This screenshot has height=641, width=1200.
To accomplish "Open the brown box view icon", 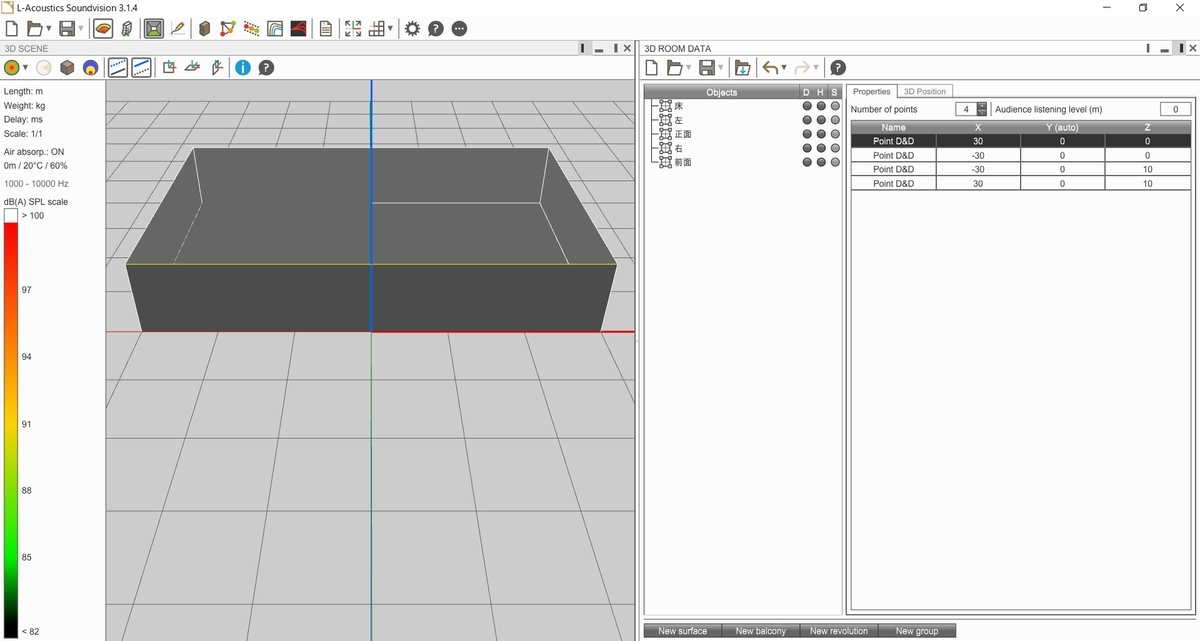I will click(205, 29).
